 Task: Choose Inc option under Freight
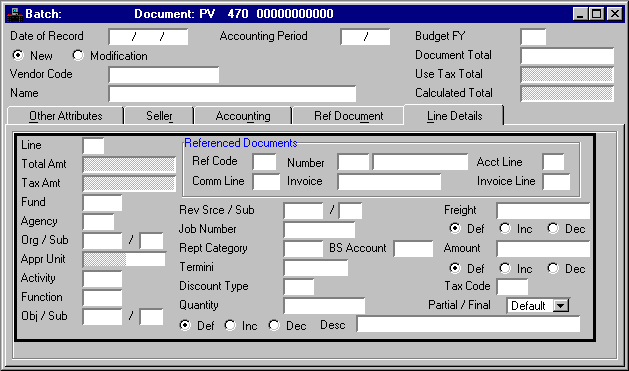point(505,228)
